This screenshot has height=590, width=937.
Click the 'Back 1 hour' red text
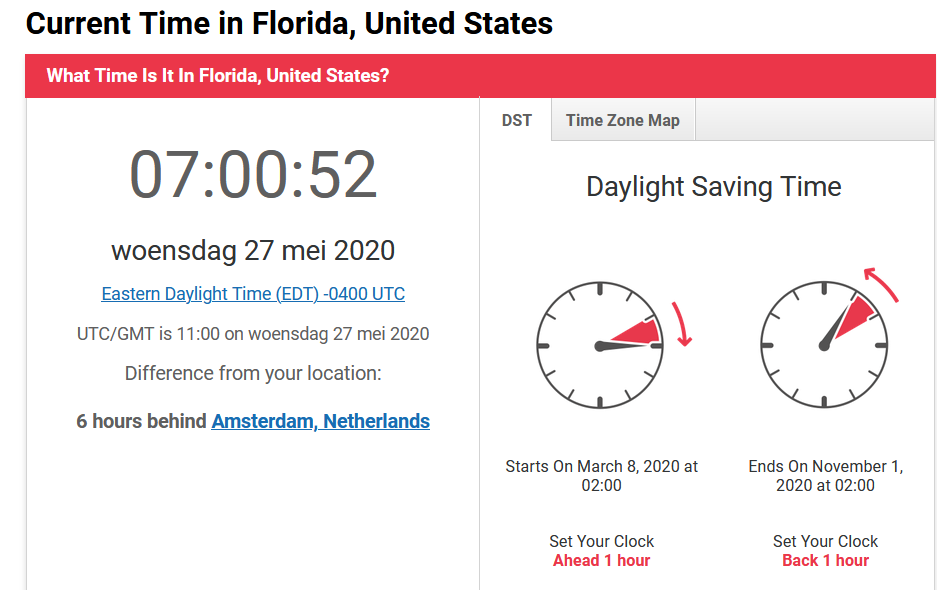pos(825,561)
